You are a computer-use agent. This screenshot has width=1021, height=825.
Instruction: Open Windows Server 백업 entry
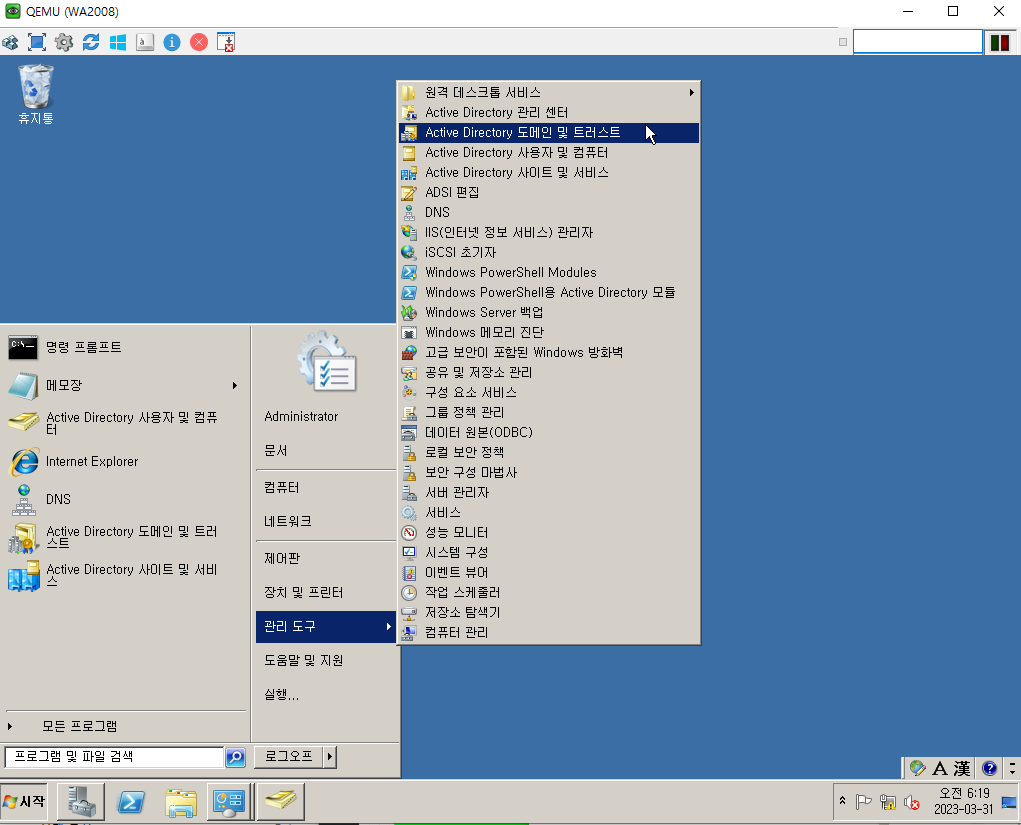[x=549, y=313]
